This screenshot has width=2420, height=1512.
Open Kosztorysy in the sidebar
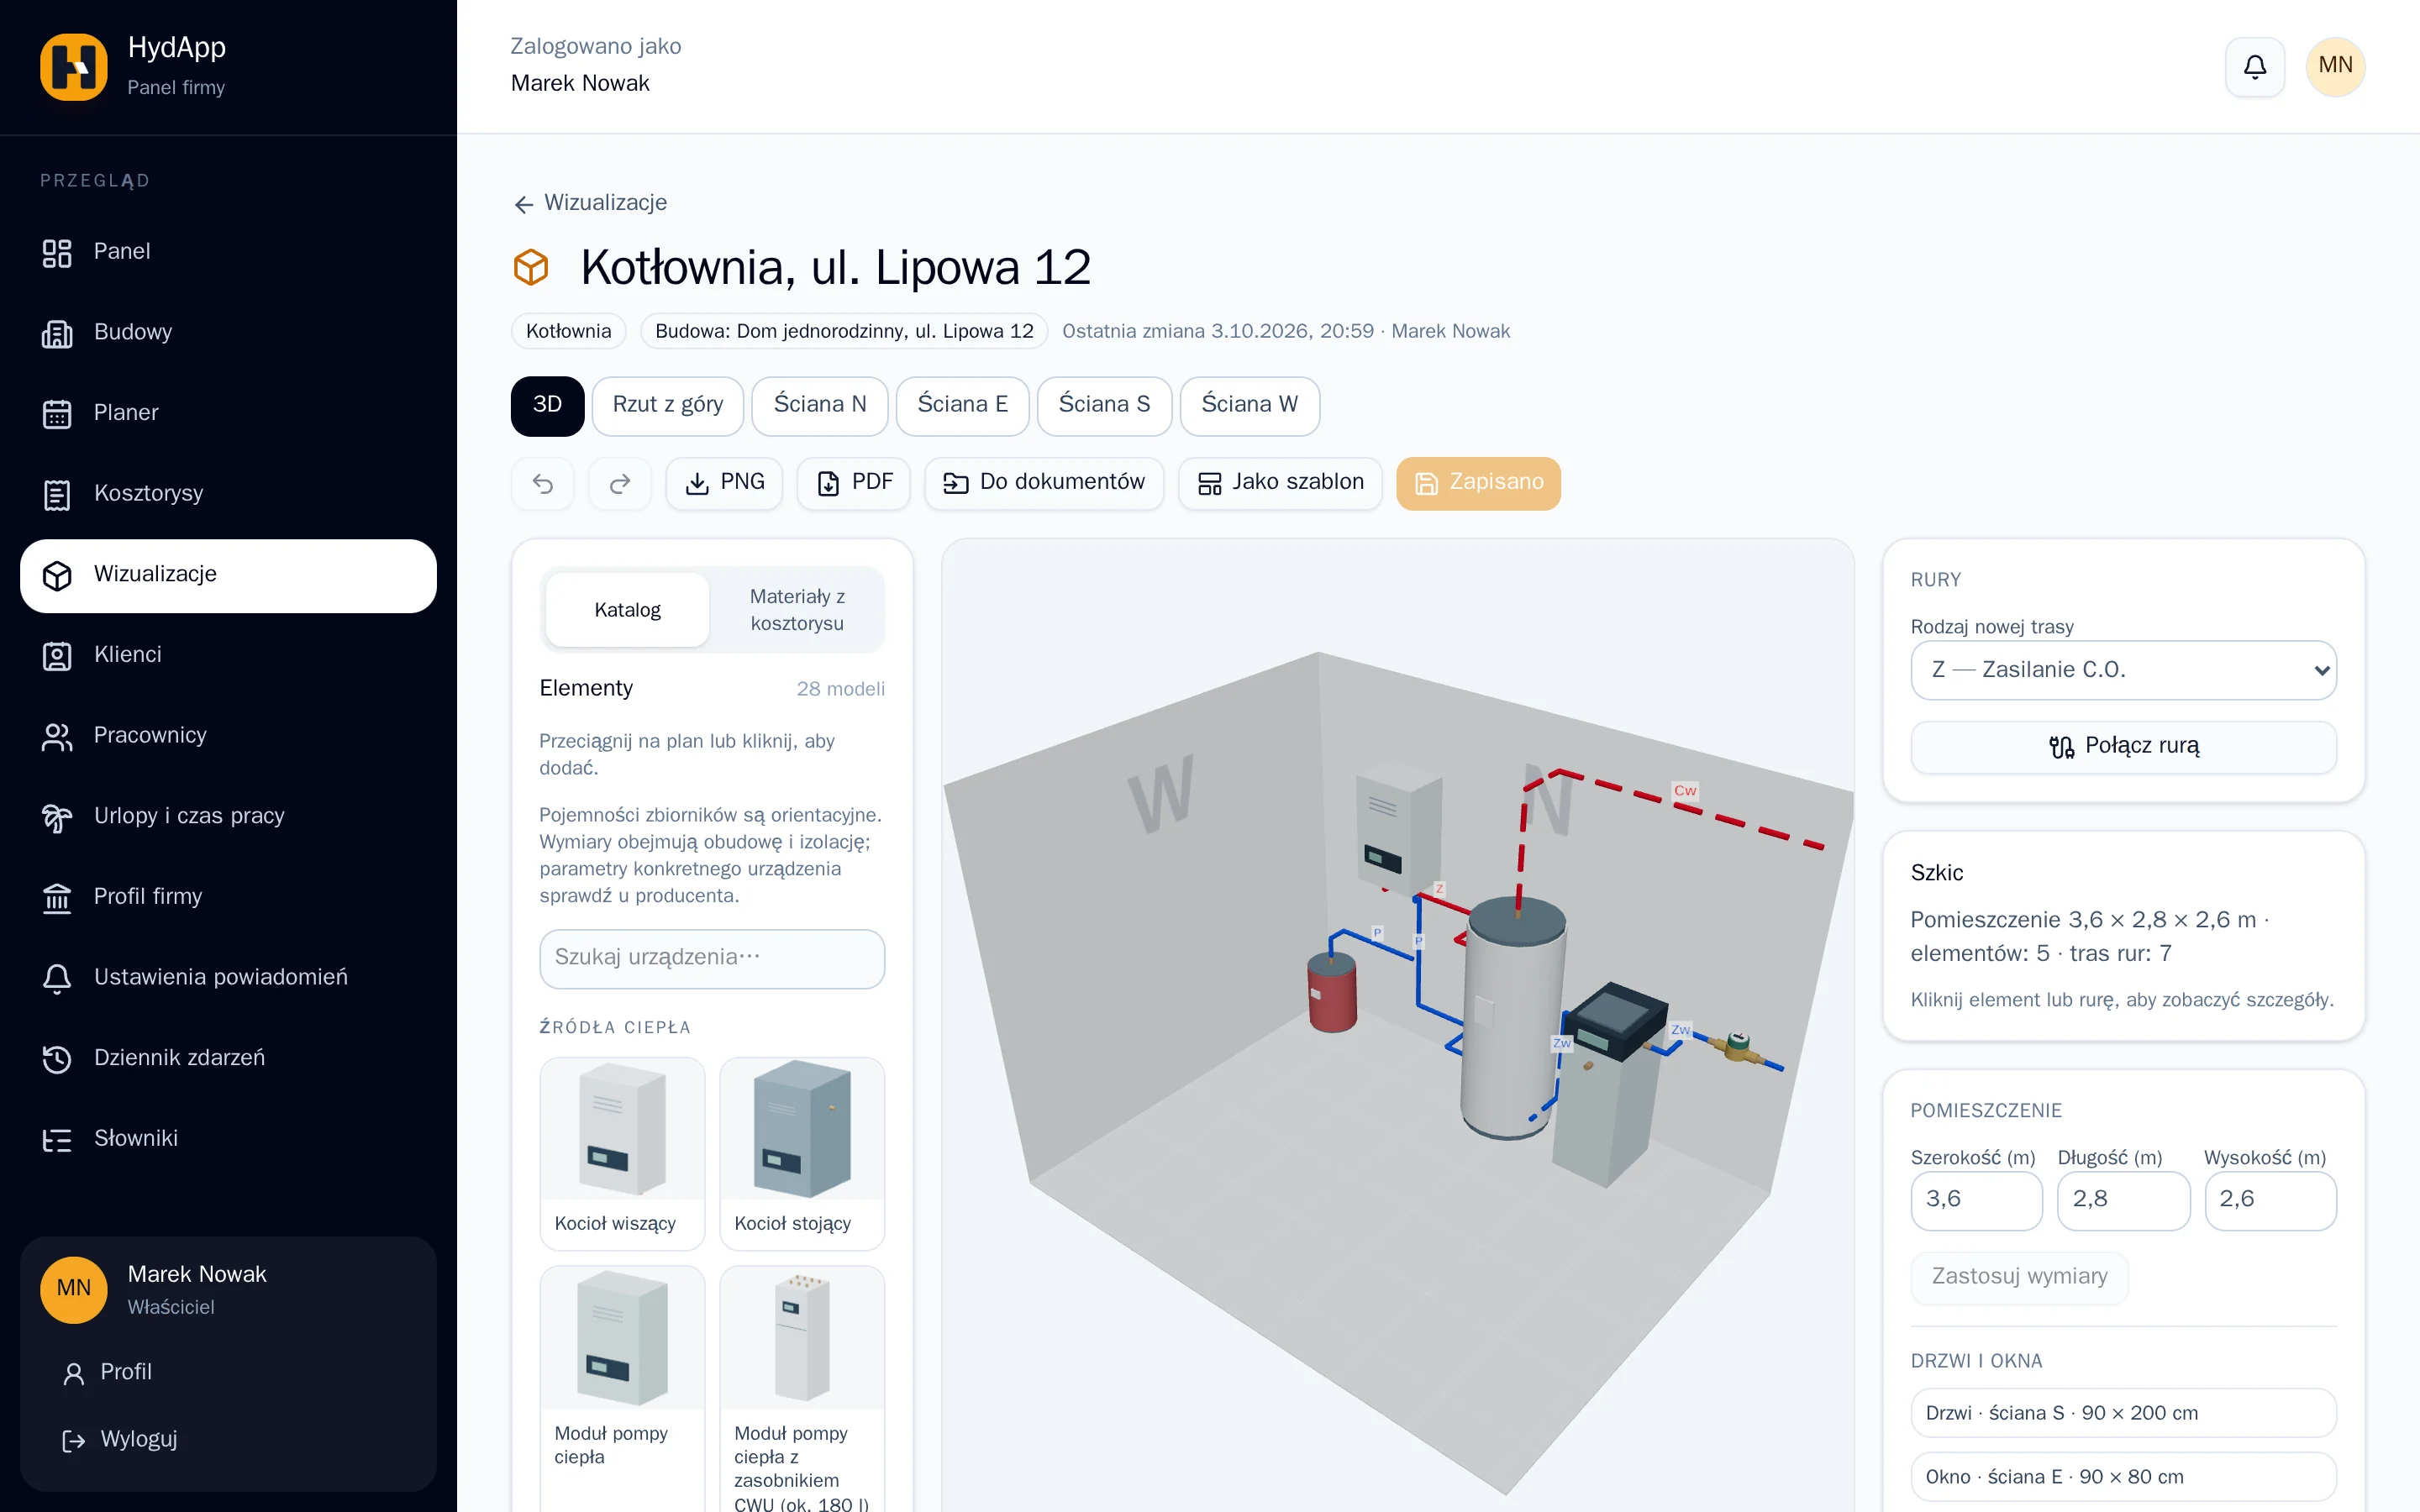tap(228, 494)
